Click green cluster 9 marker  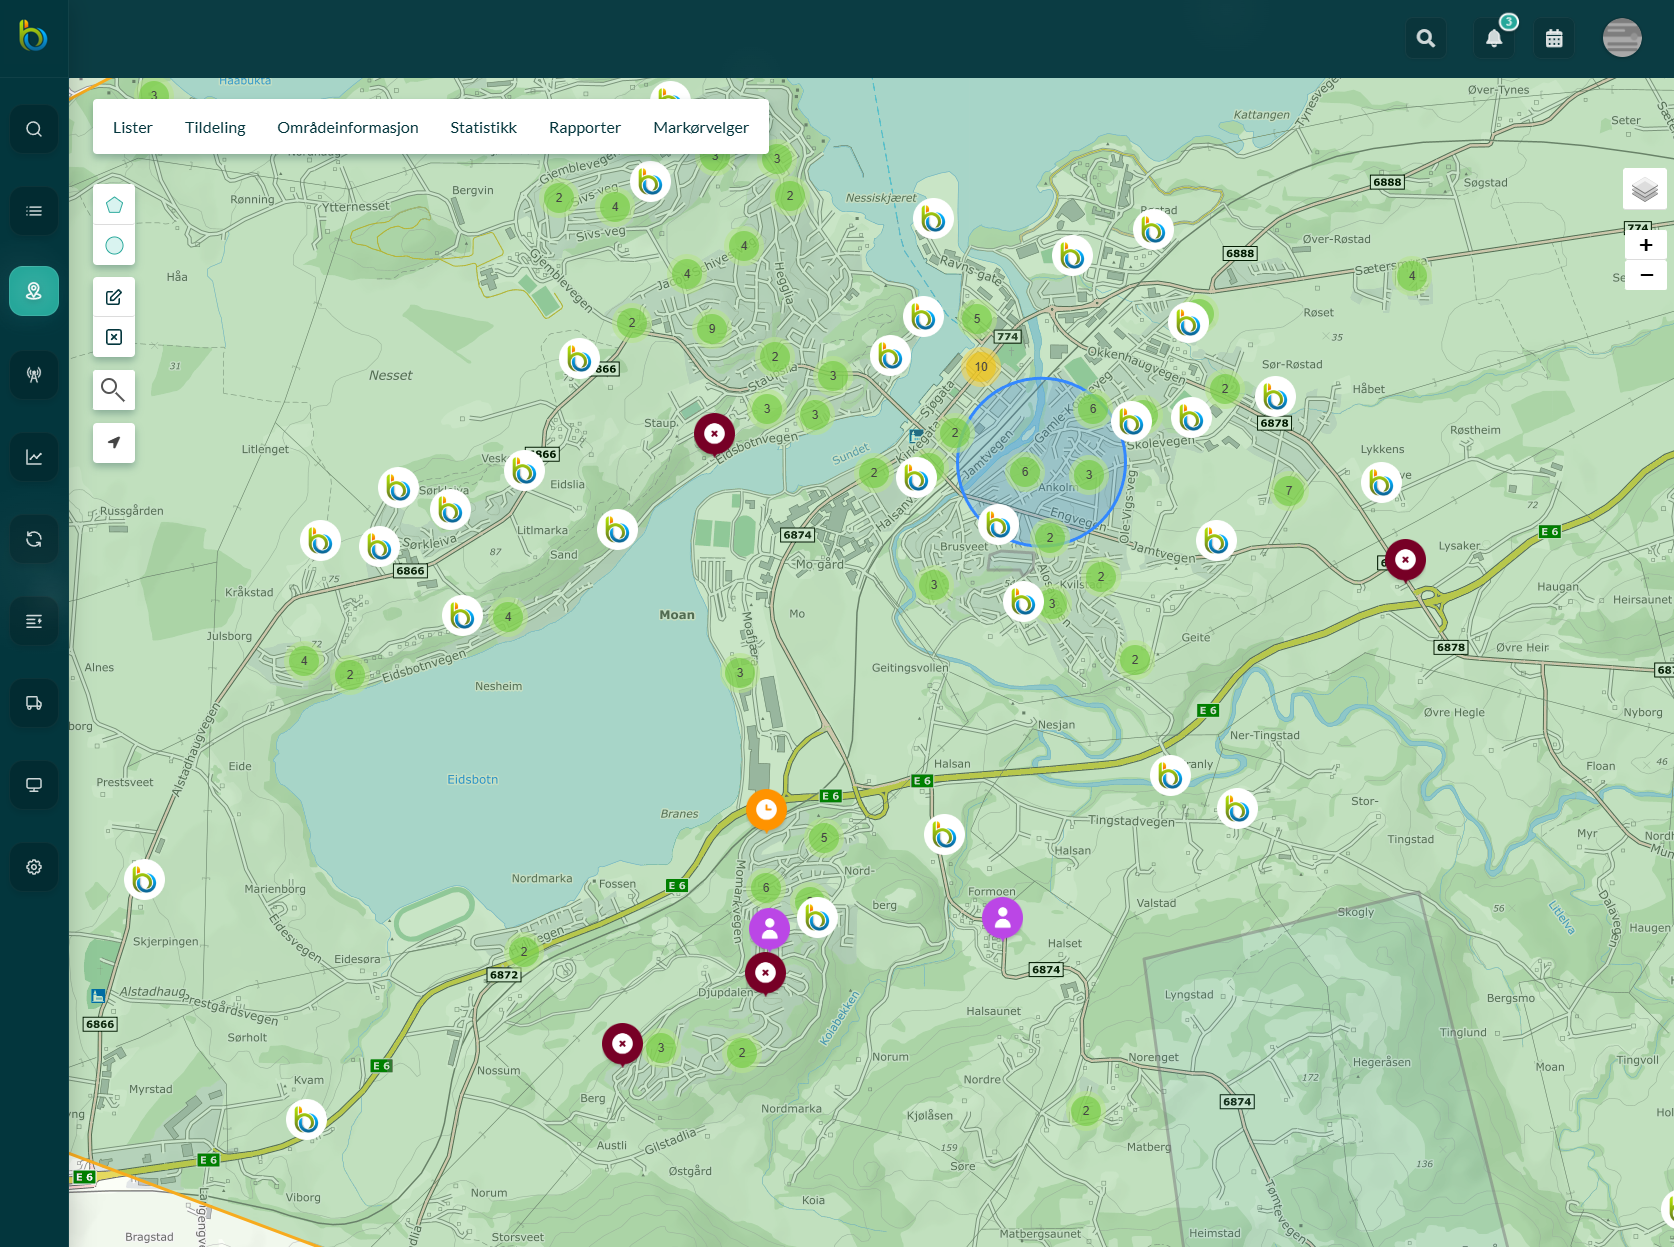coord(712,329)
